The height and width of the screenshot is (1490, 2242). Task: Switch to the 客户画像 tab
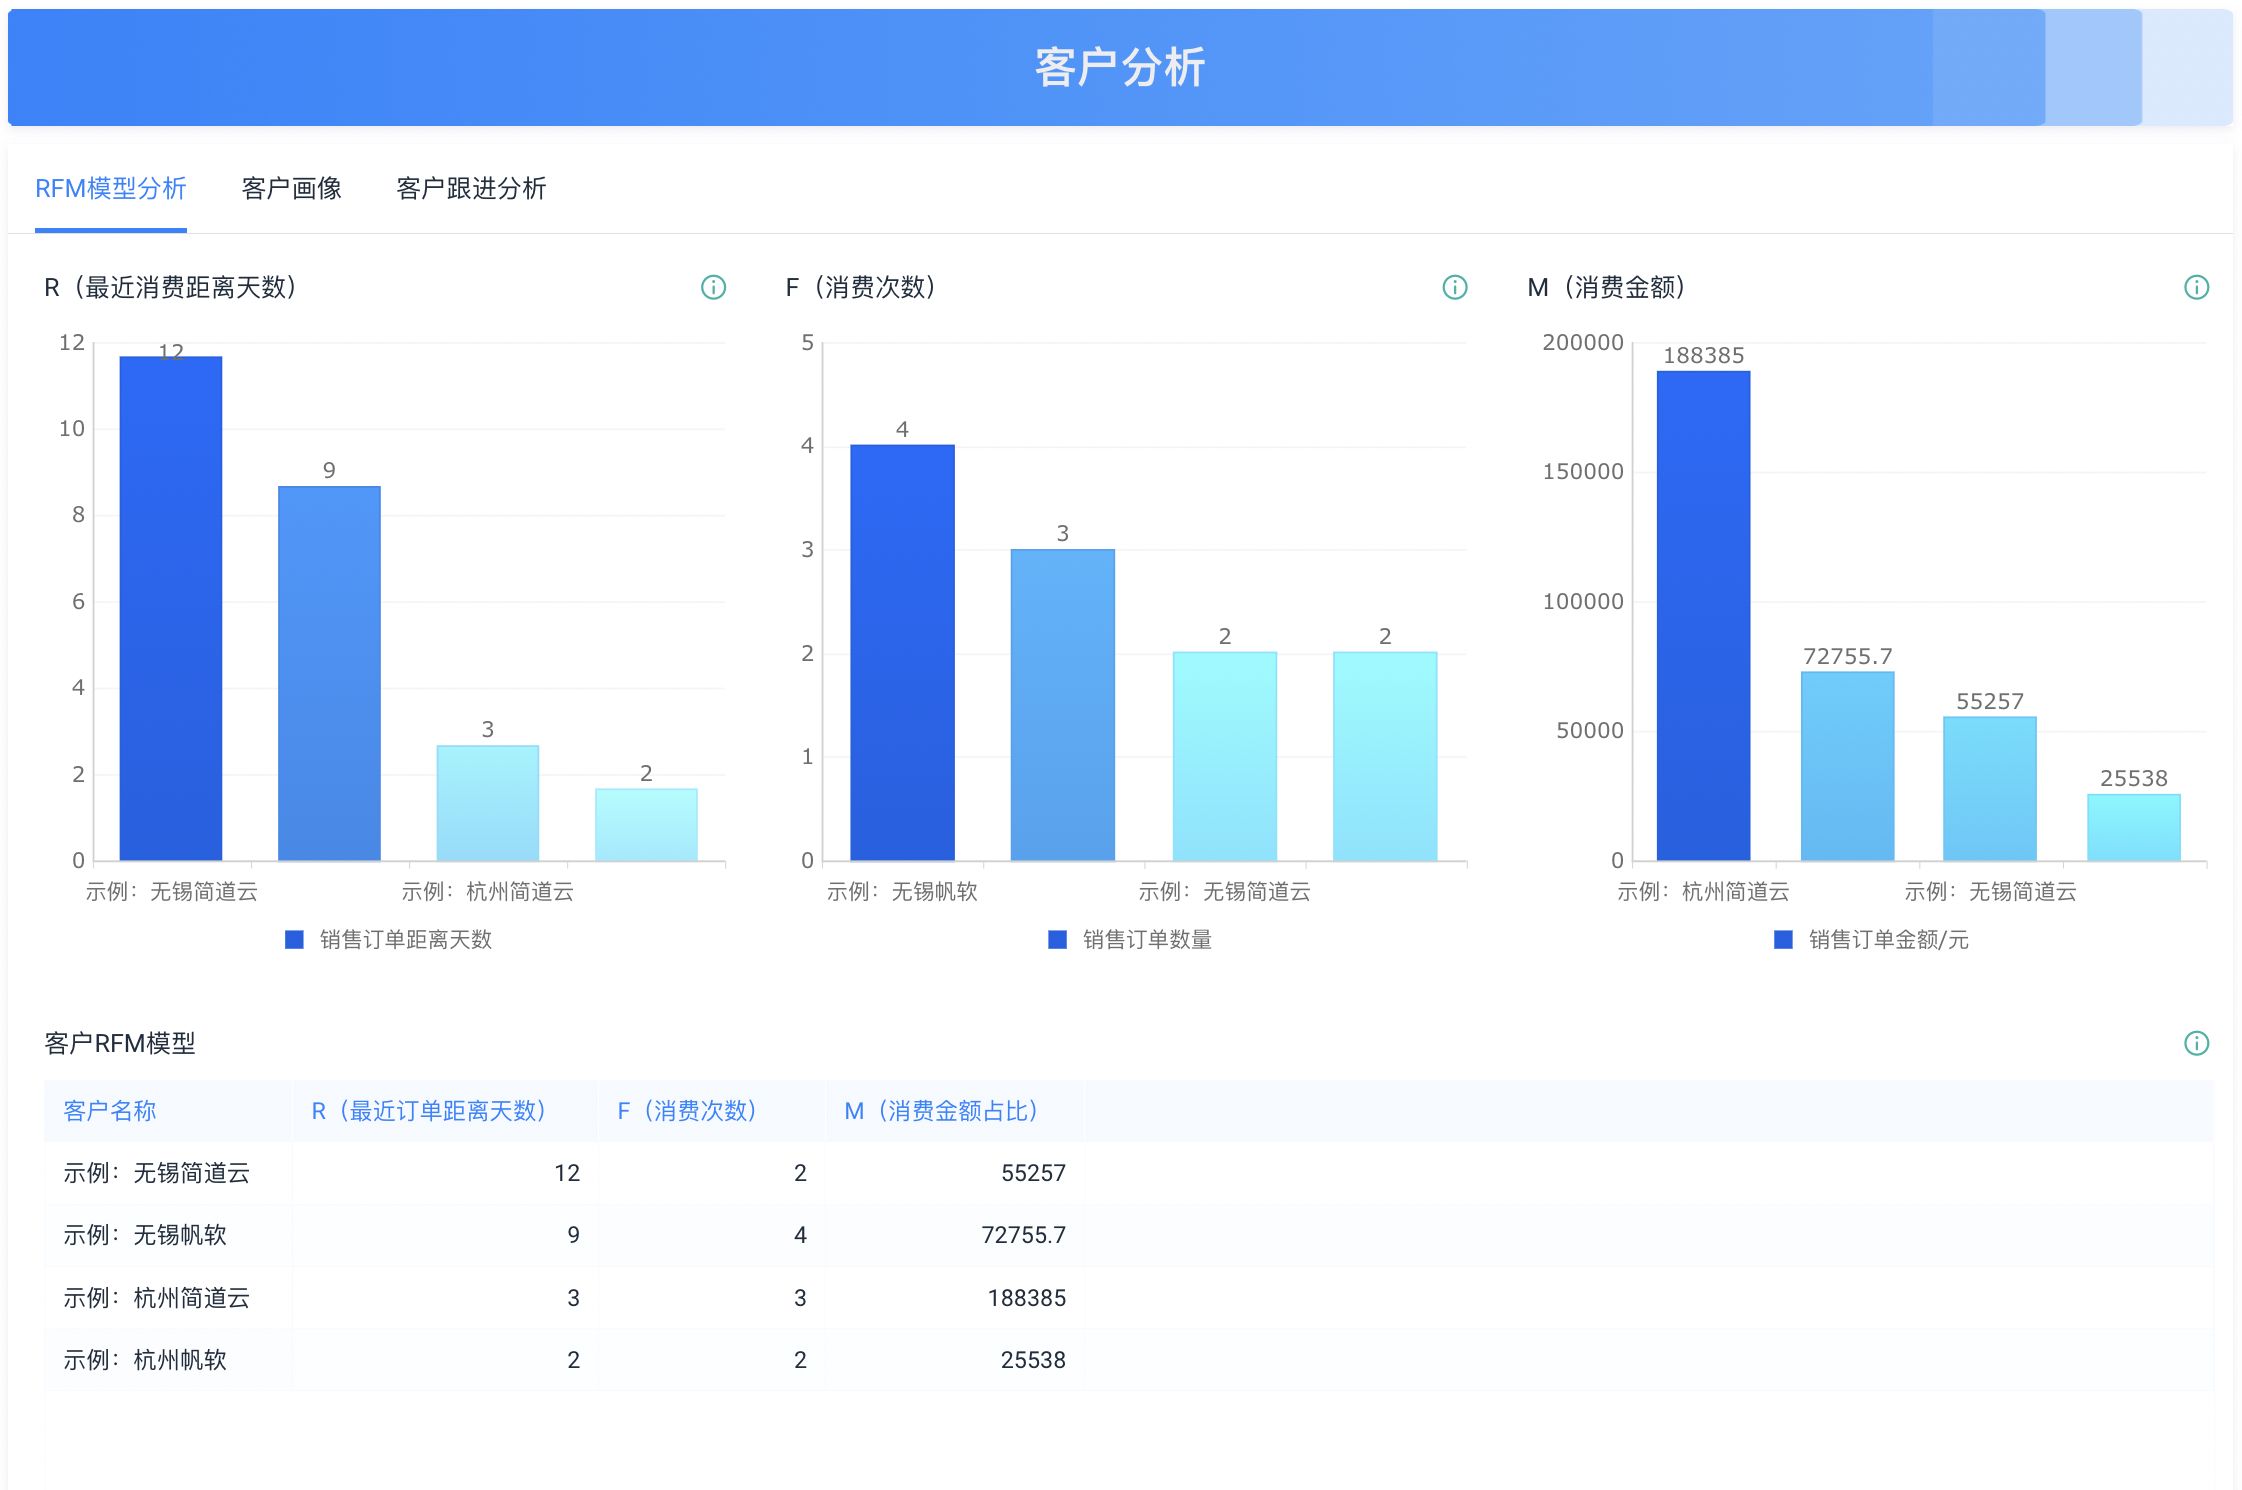291,188
